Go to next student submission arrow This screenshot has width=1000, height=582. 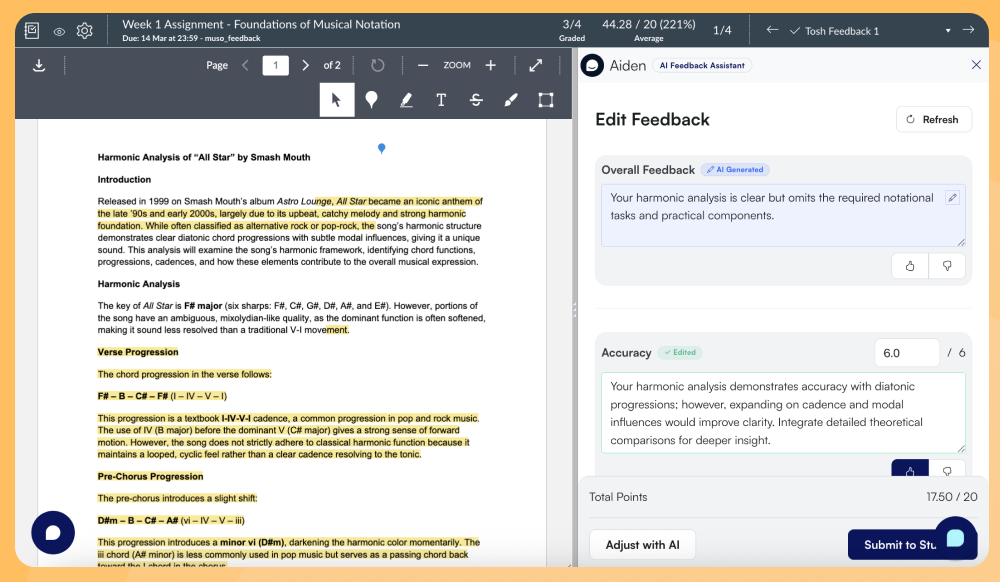point(968,30)
